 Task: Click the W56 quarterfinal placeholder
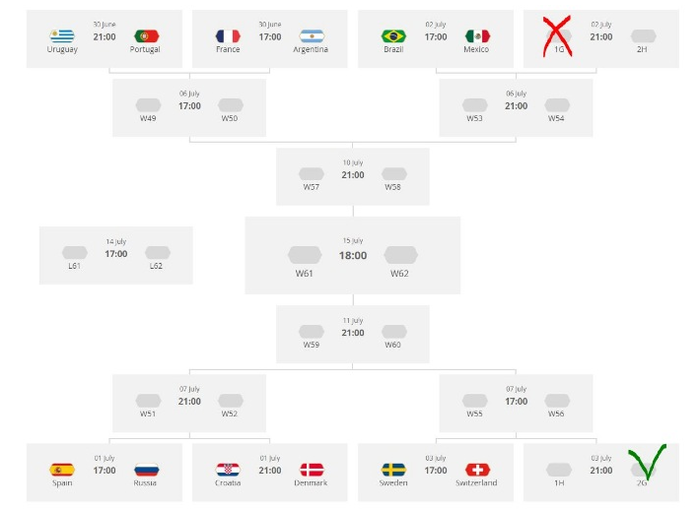click(556, 401)
